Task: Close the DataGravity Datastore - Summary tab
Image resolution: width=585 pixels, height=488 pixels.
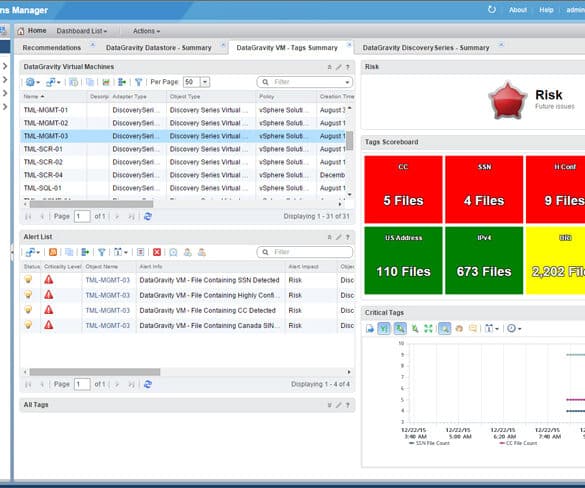Action: (x=223, y=45)
